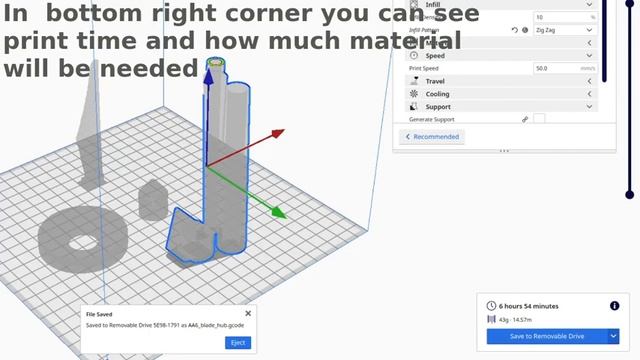Click the top handle of the layer slider

[x=630, y=3]
